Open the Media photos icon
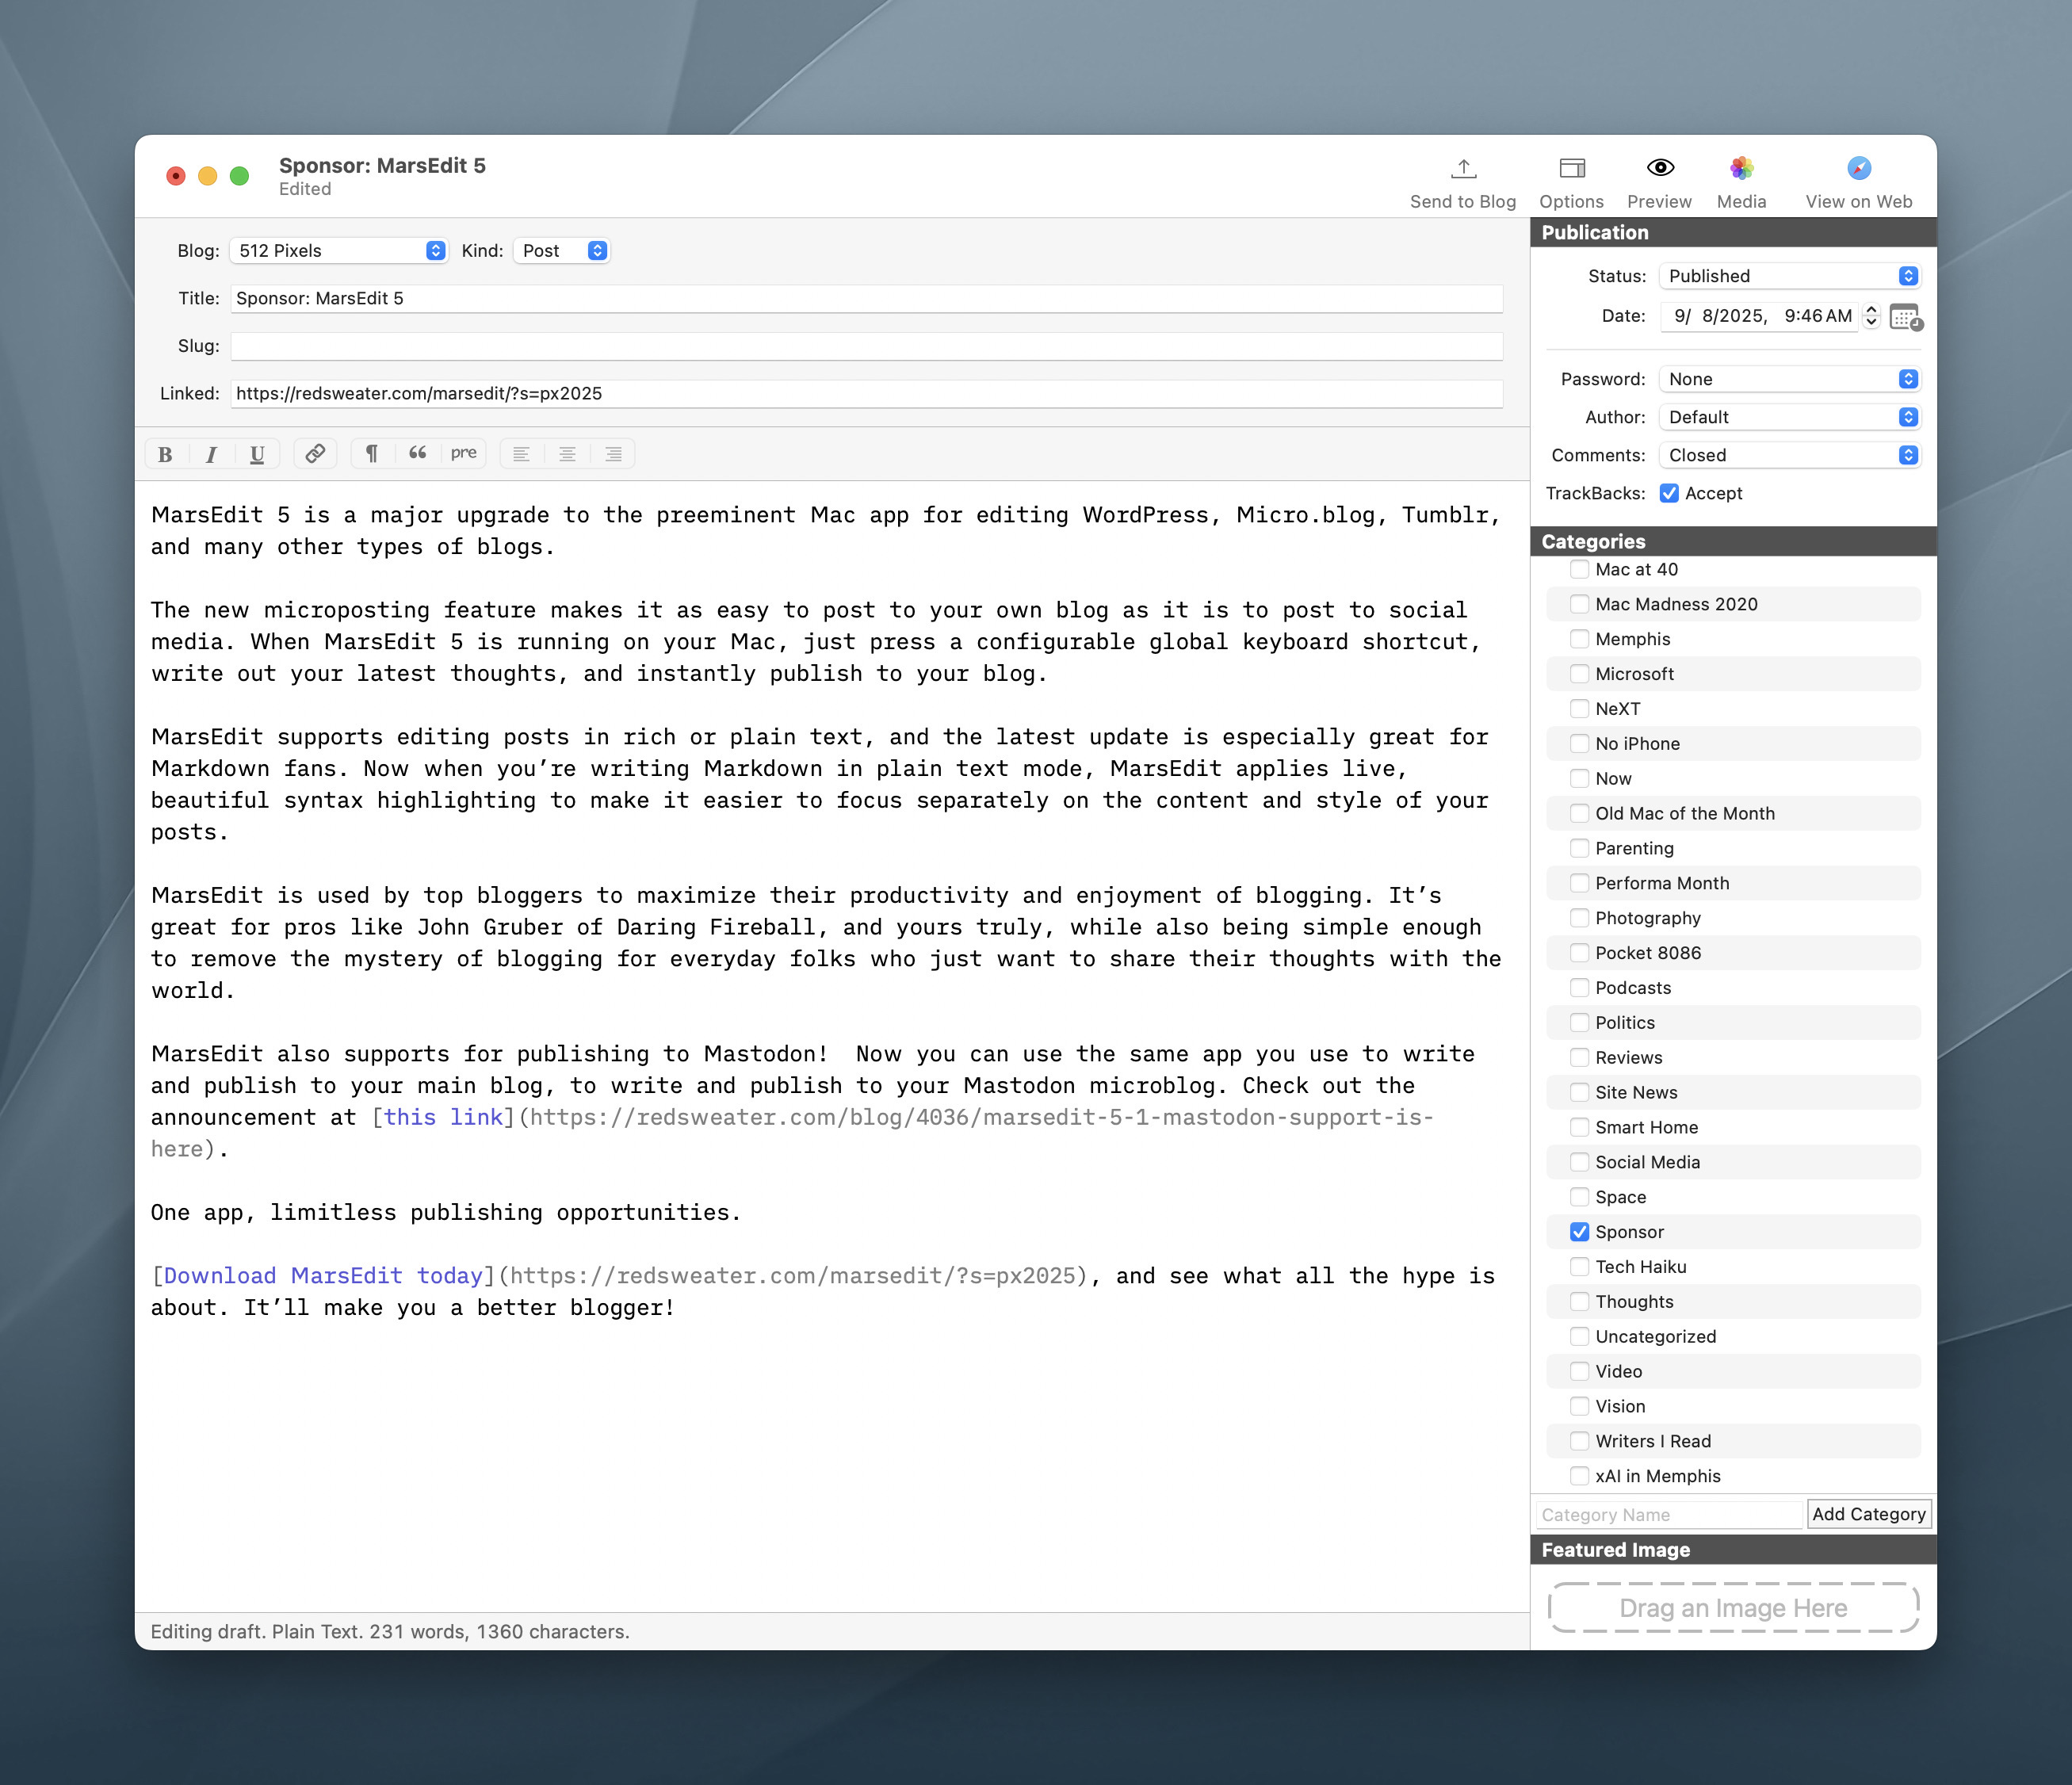The image size is (2072, 1785). (x=1742, y=168)
